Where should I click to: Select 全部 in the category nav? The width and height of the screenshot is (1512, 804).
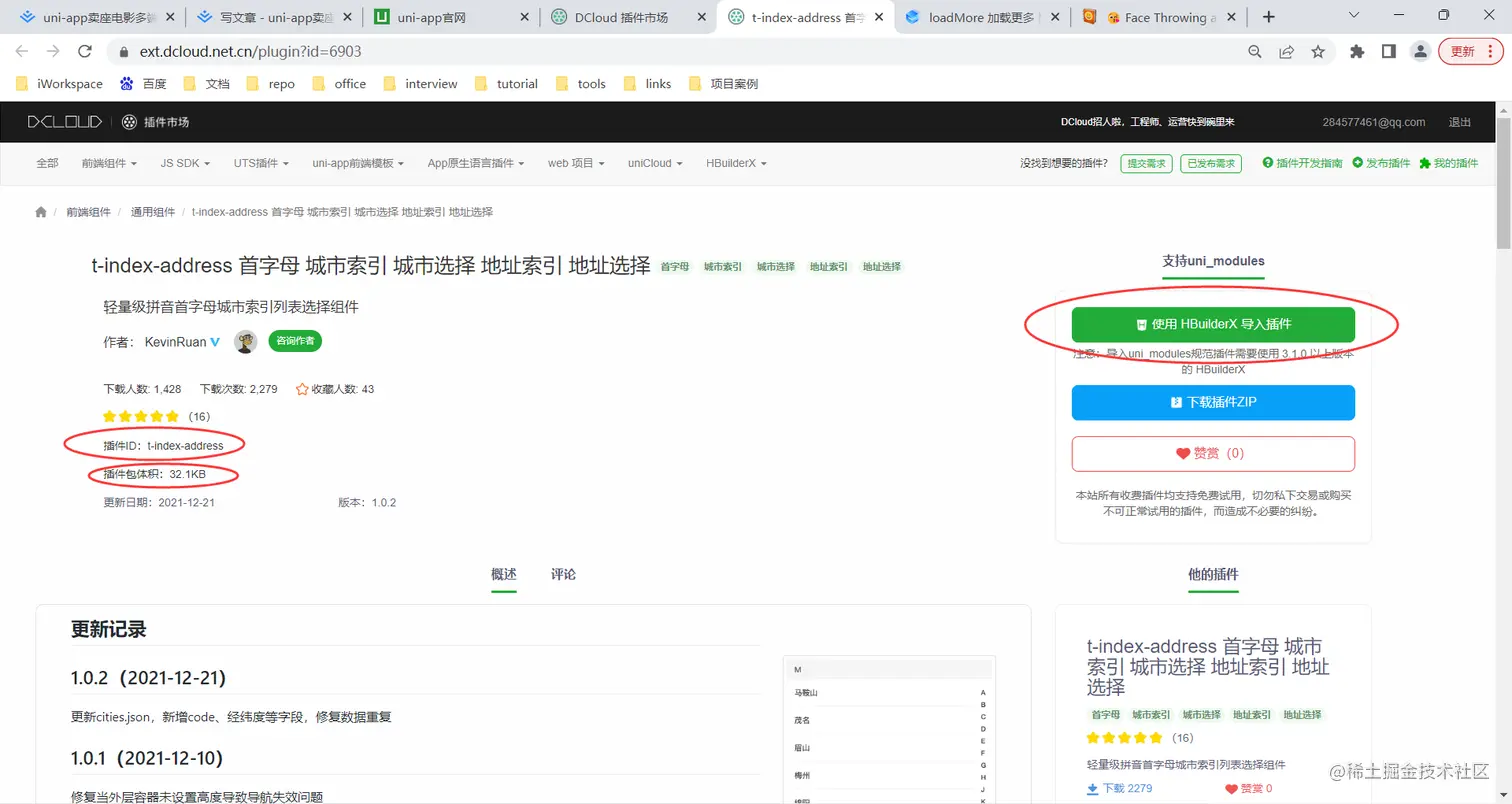pyautogui.click(x=47, y=163)
